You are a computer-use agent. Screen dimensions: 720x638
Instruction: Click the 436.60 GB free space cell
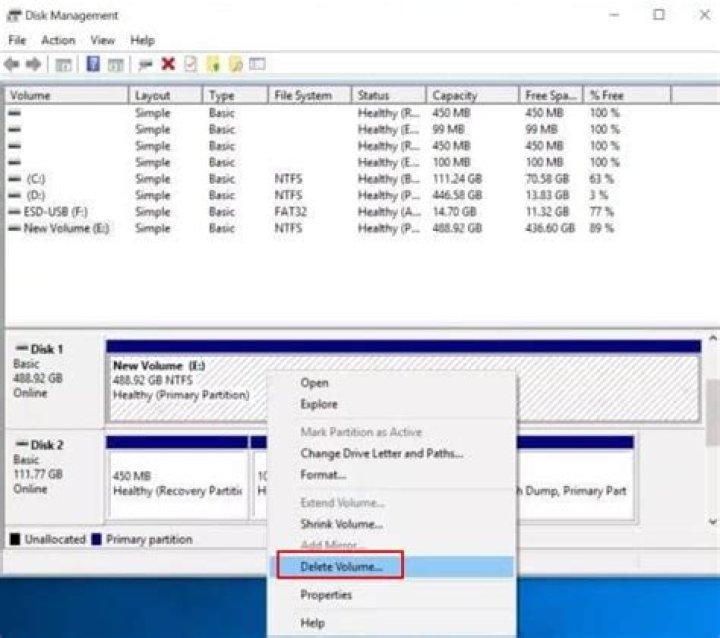[550, 228]
